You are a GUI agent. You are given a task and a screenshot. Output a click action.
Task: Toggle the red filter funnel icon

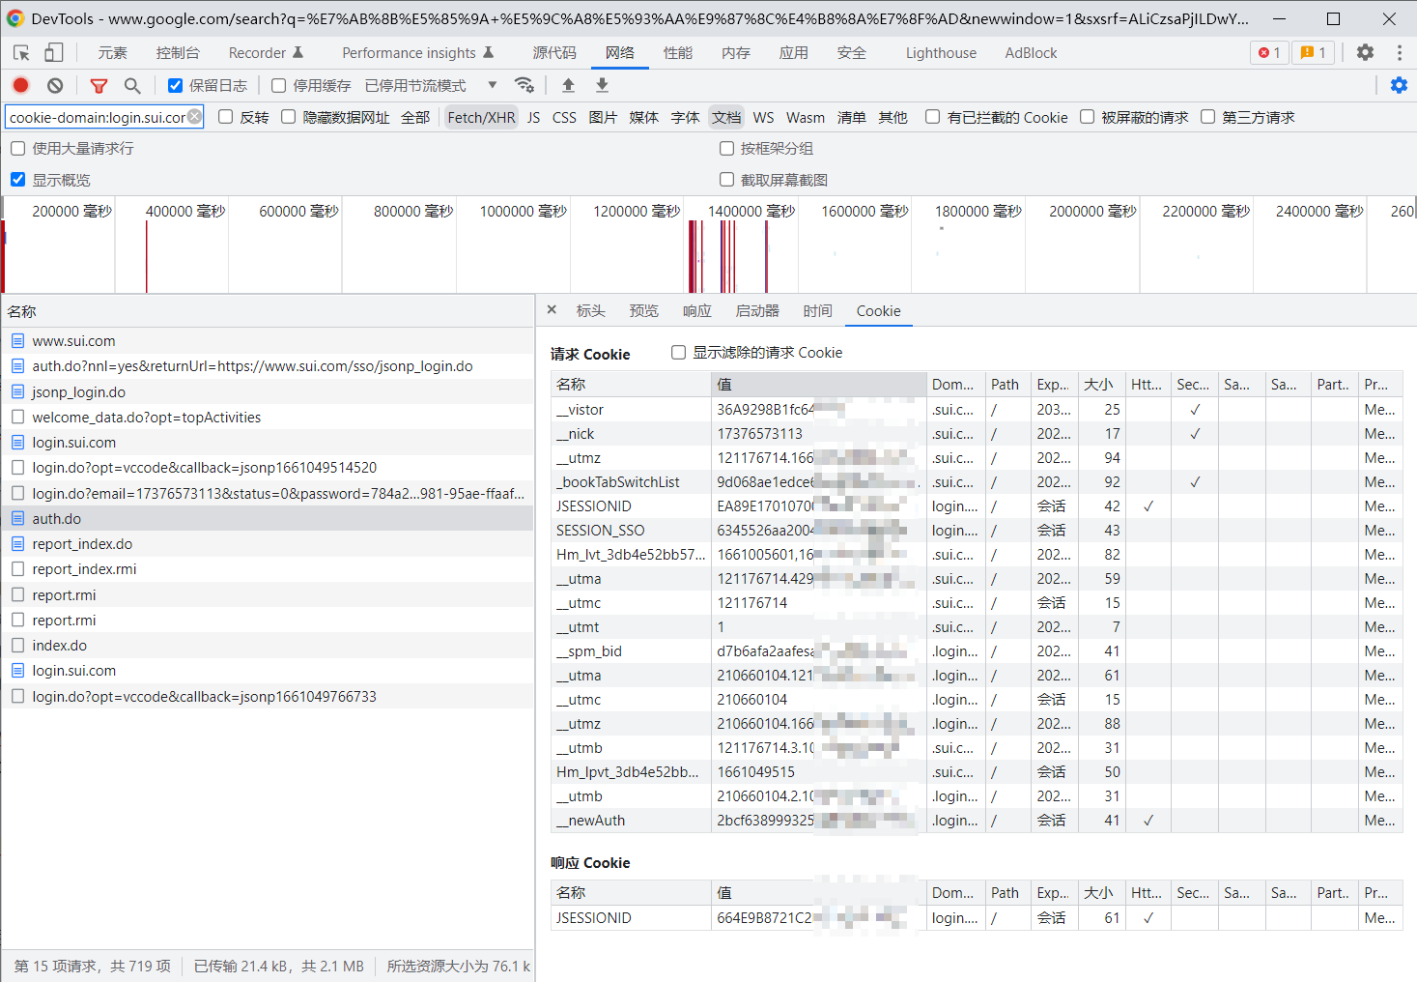point(98,86)
